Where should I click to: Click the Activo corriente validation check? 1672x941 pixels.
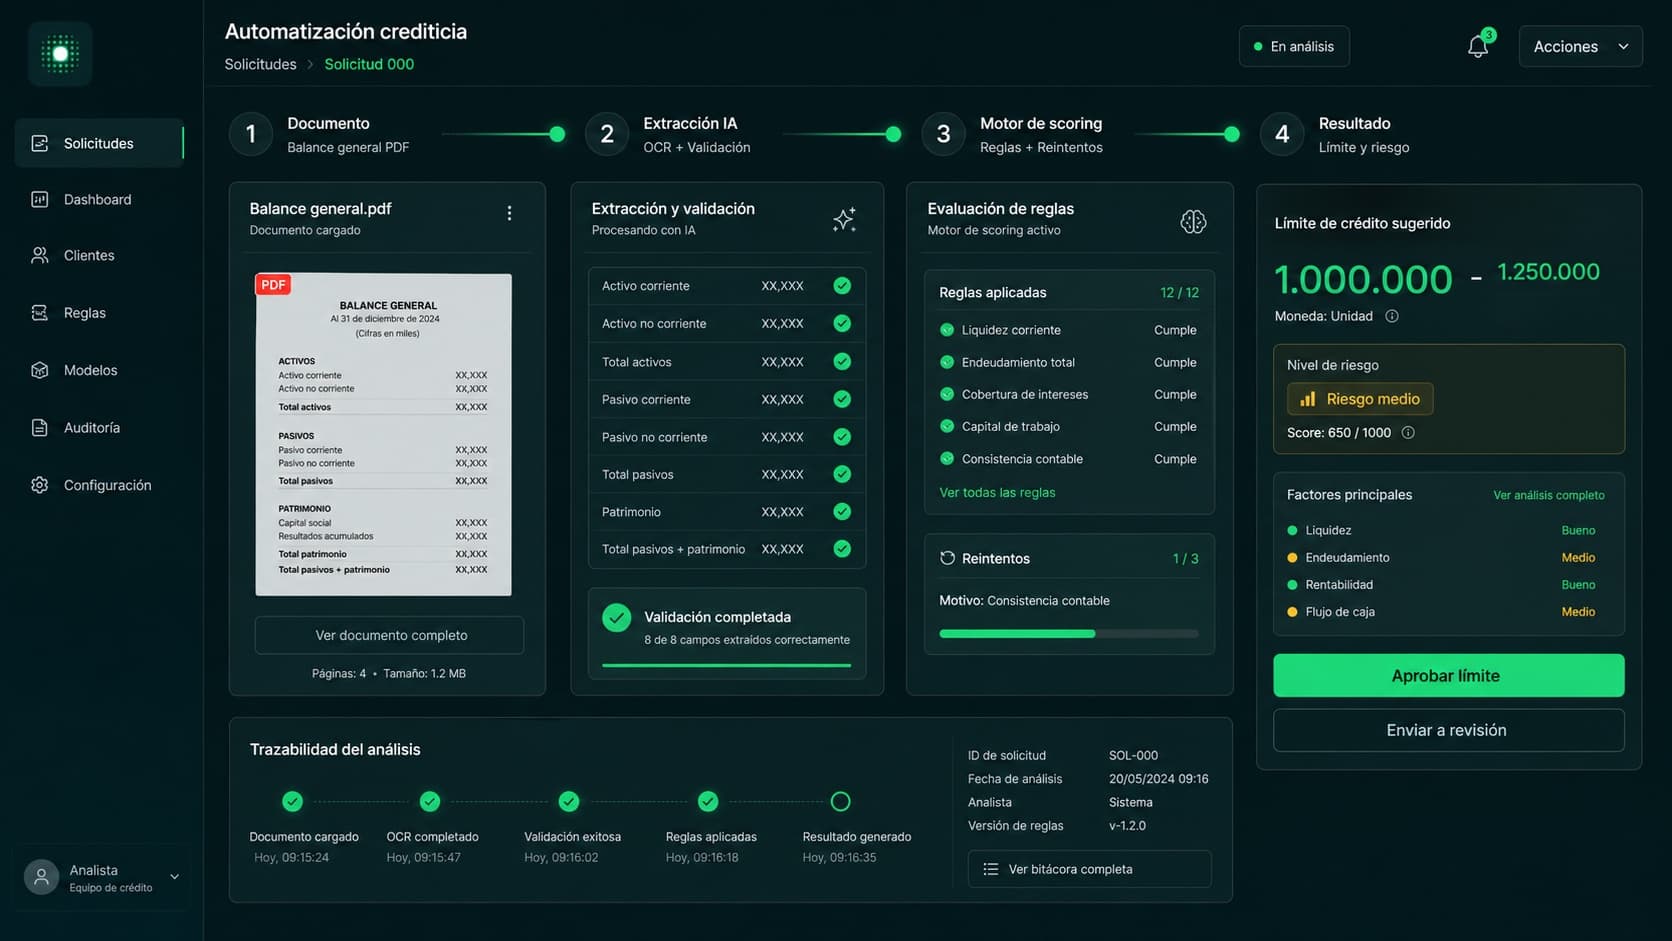(842, 286)
